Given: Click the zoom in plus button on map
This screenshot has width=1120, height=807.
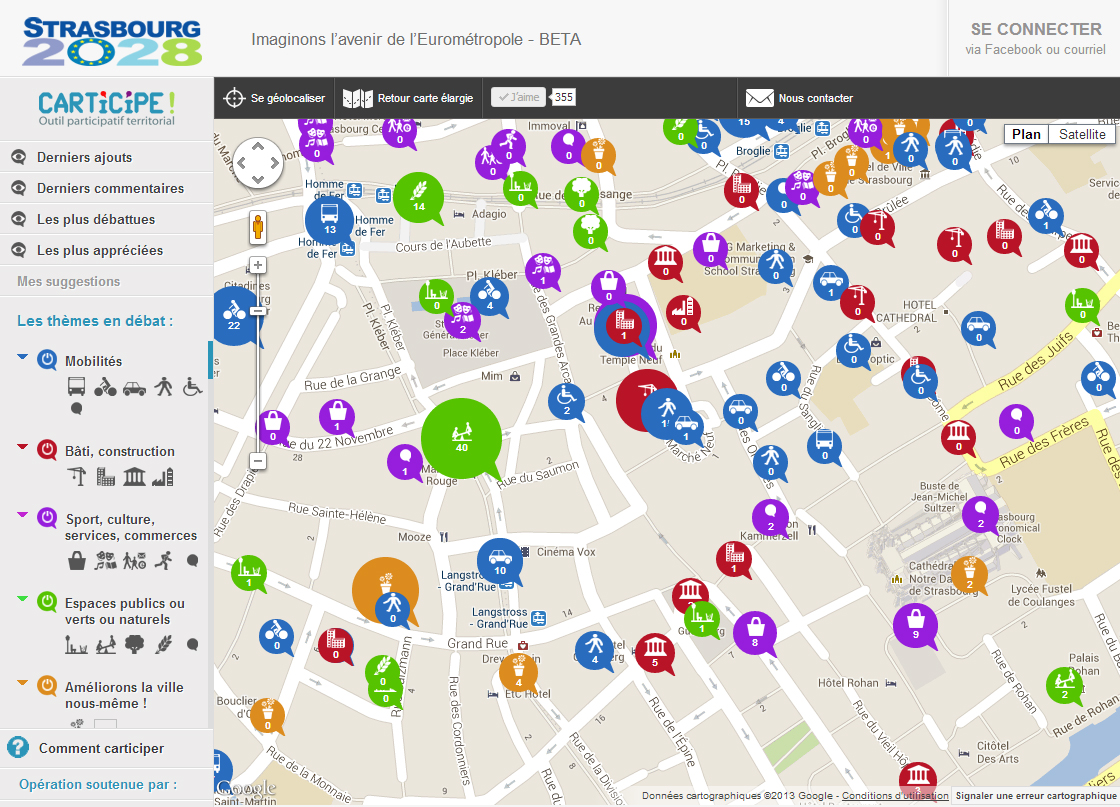Looking at the screenshot, I should coord(258,265).
